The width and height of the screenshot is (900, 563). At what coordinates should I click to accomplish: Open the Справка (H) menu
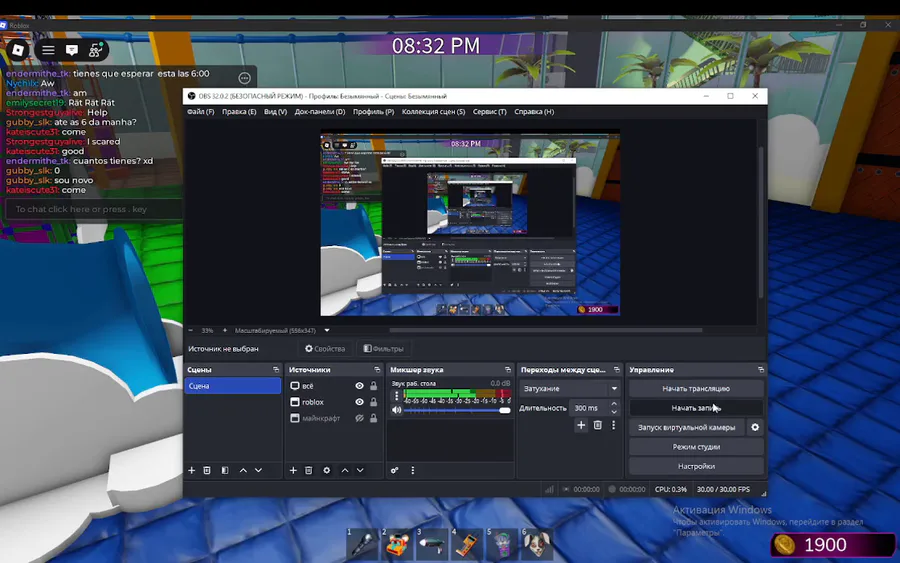[x=534, y=112]
